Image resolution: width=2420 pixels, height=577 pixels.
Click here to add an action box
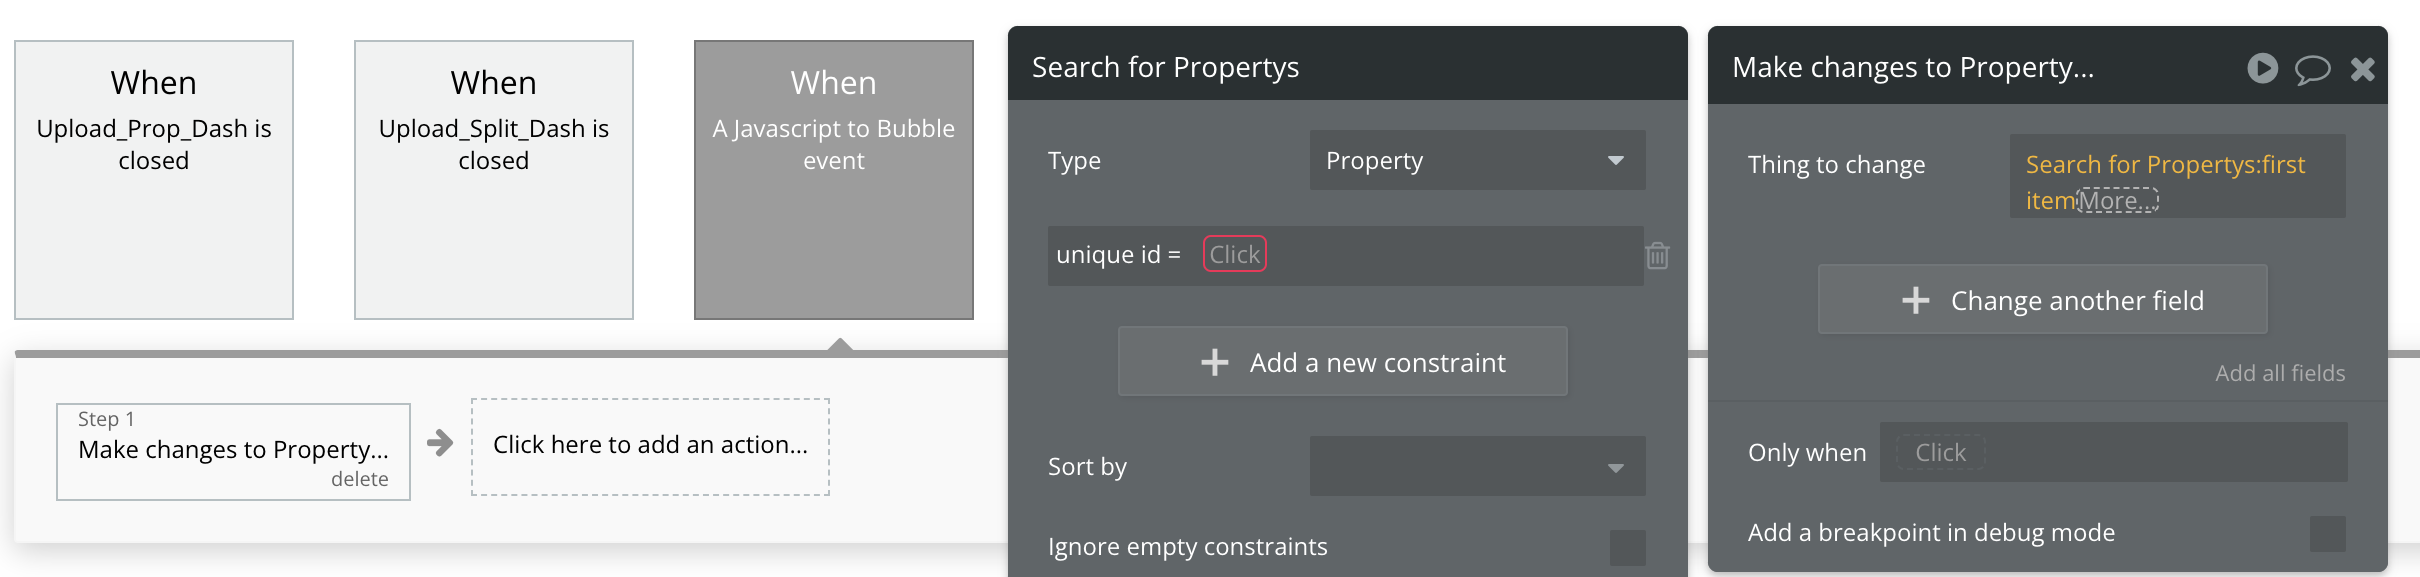coord(650,445)
